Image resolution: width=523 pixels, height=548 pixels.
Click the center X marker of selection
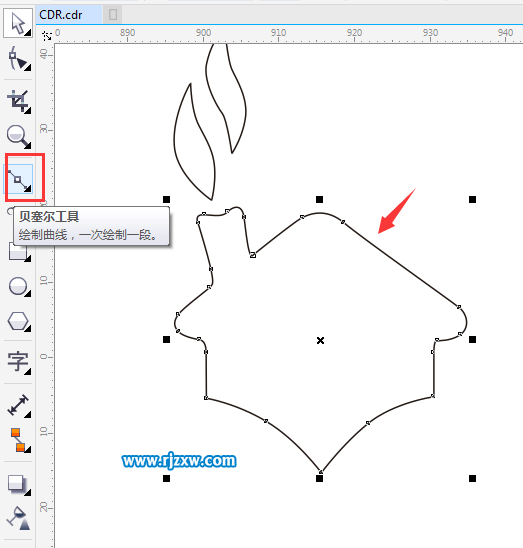pos(320,340)
